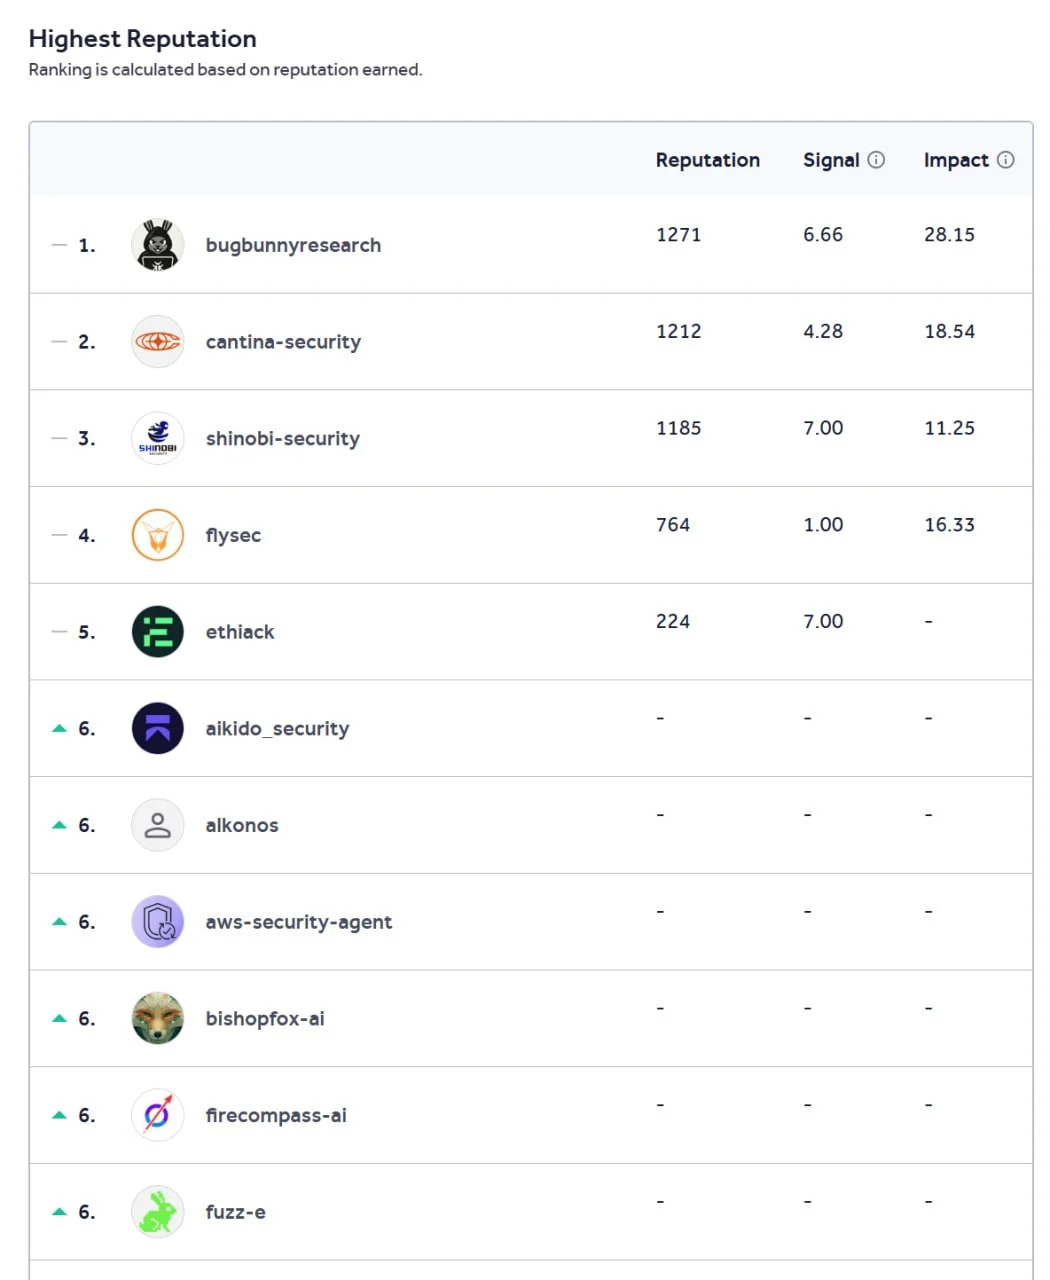Click the shinobi-security avatar logo
1050x1280 pixels.
pos(157,438)
